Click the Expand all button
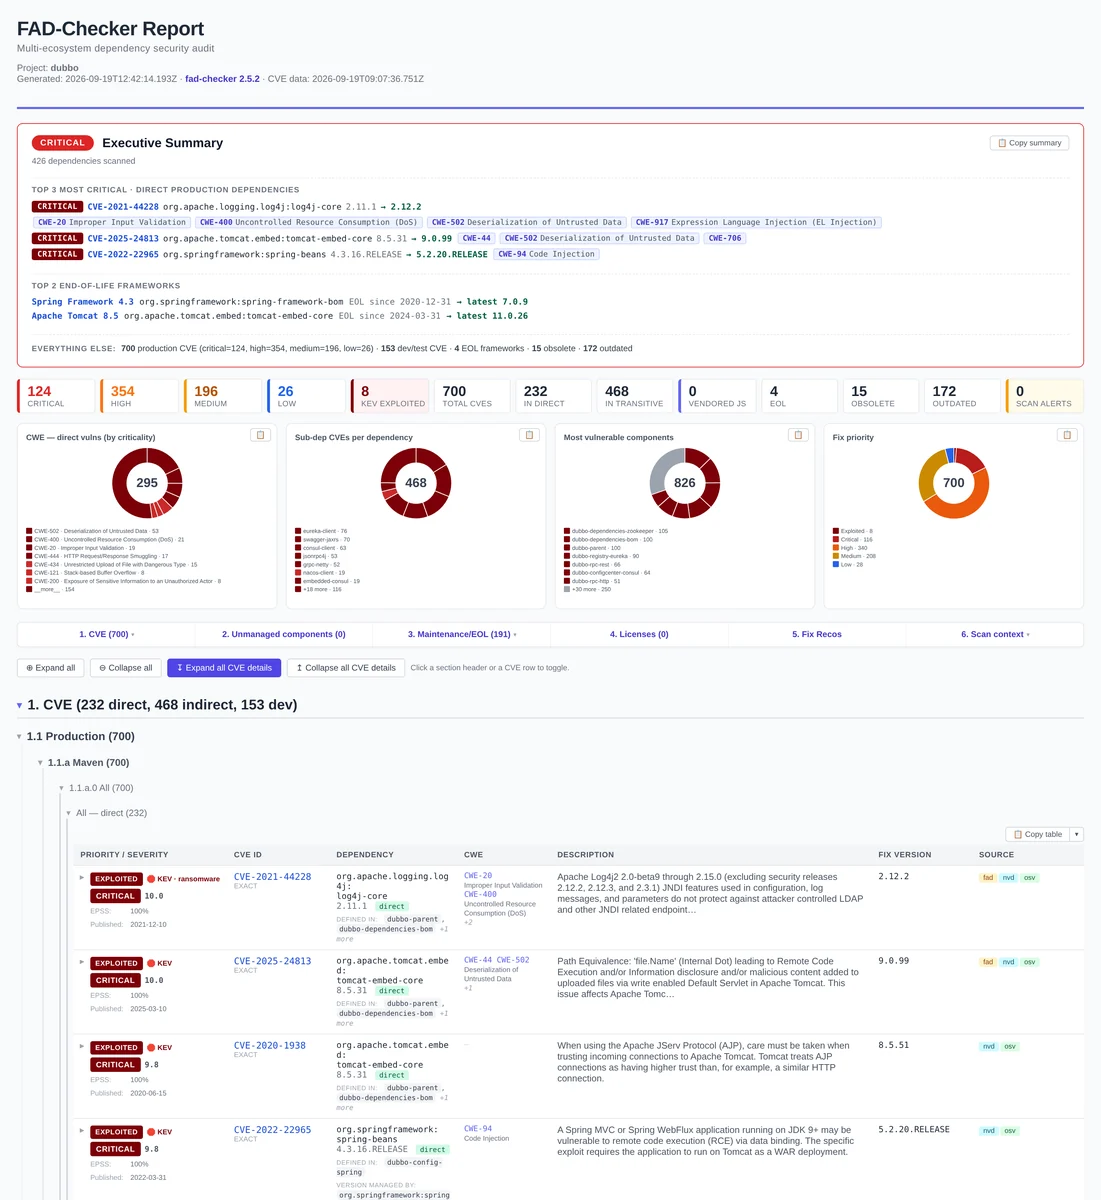1101x1200 pixels. (50, 668)
